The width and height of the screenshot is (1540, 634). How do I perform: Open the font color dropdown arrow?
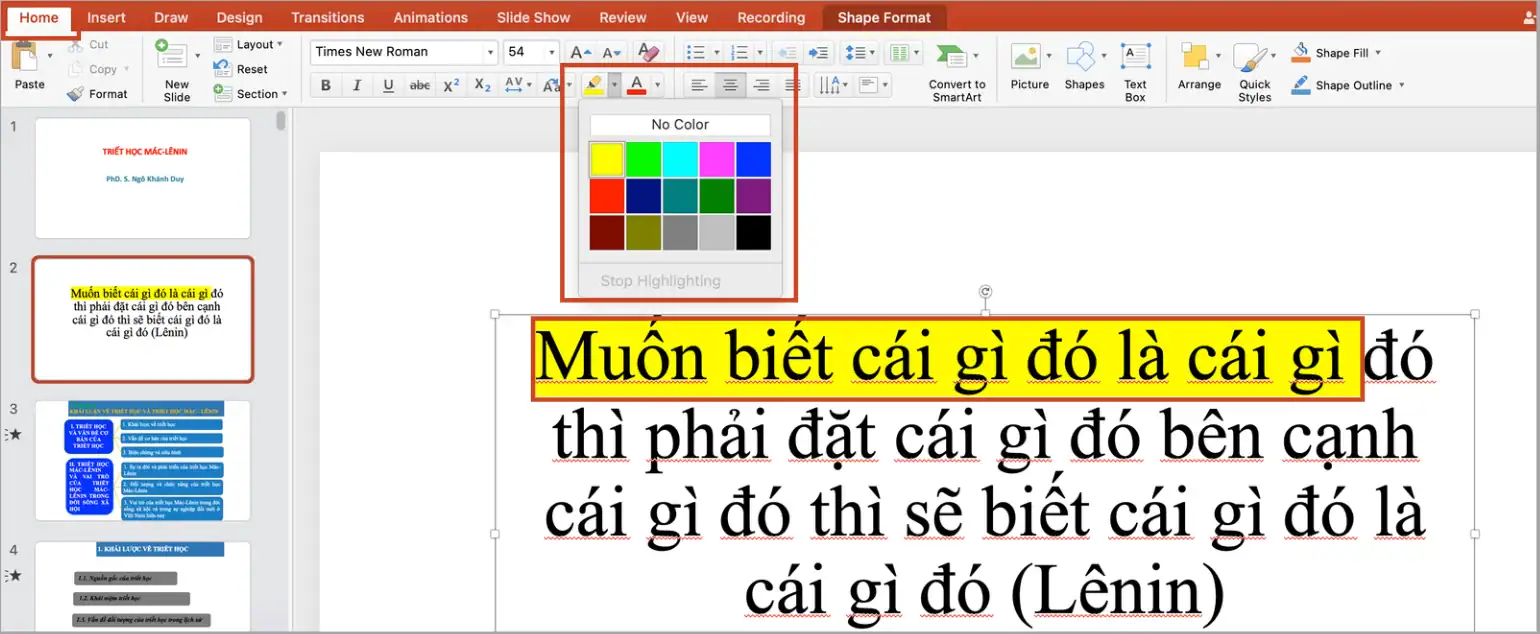(x=657, y=85)
